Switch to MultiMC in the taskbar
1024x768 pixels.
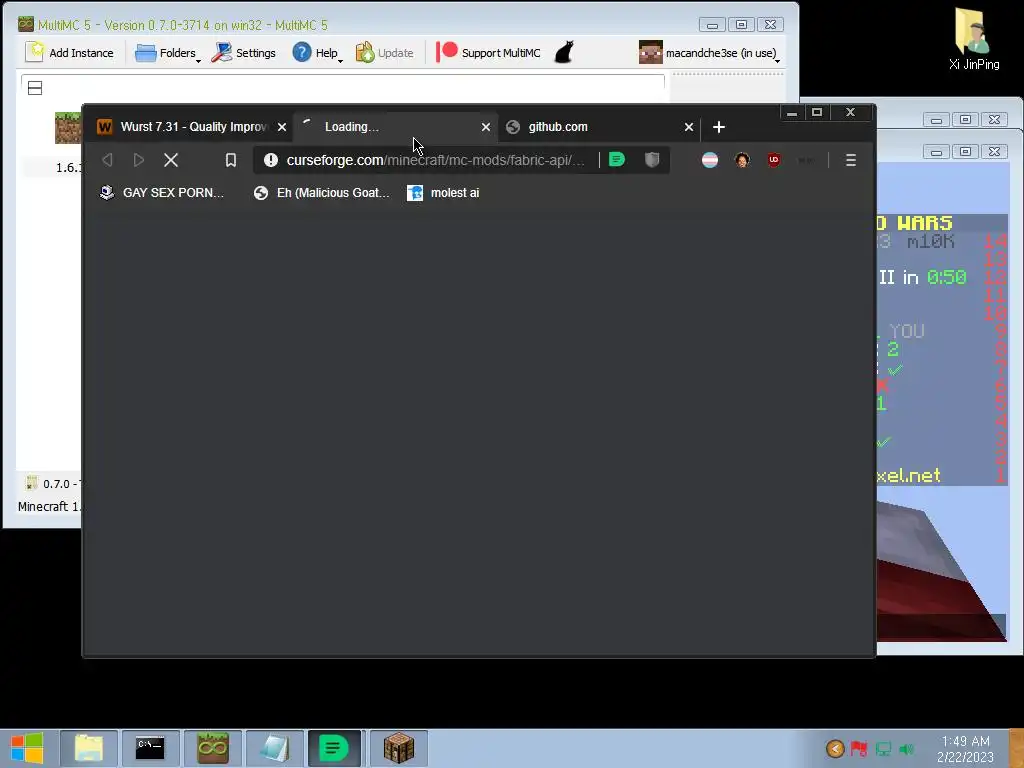point(213,748)
